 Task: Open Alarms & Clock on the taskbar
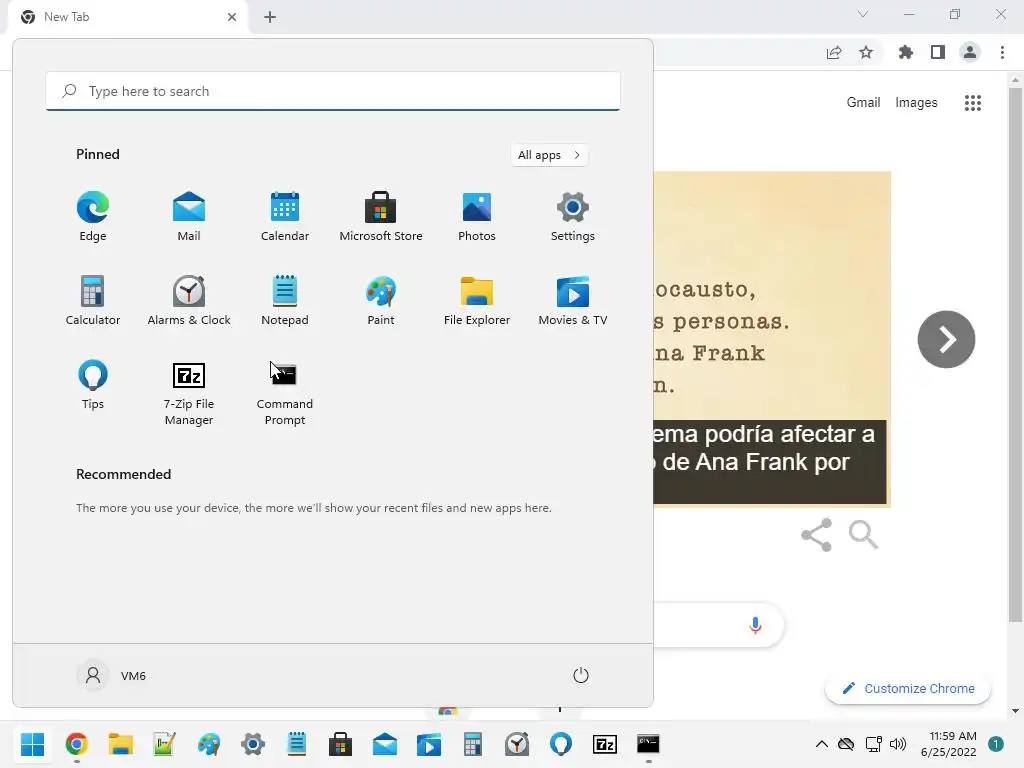[x=517, y=744]
